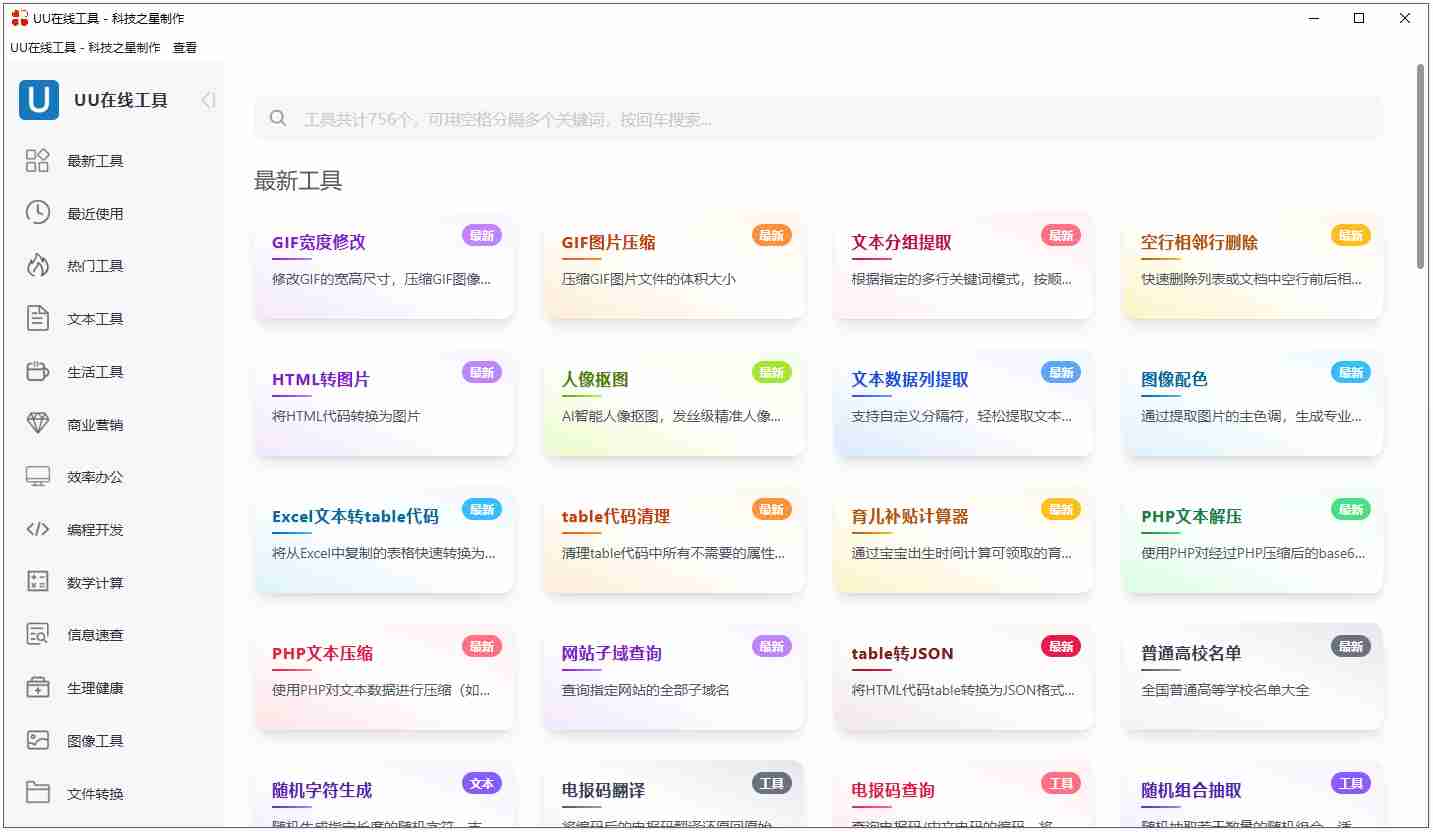Open the 查看 menu

click(185, 46)
